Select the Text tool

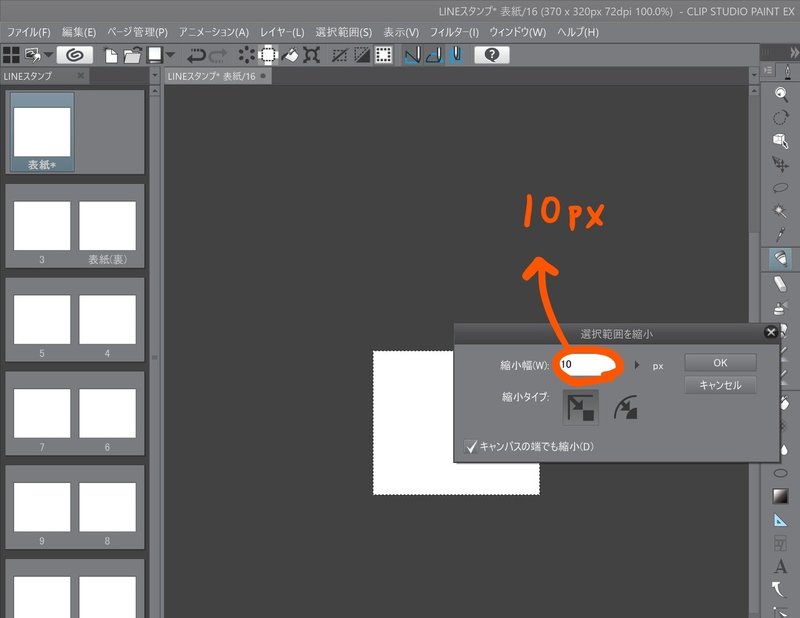780,566
